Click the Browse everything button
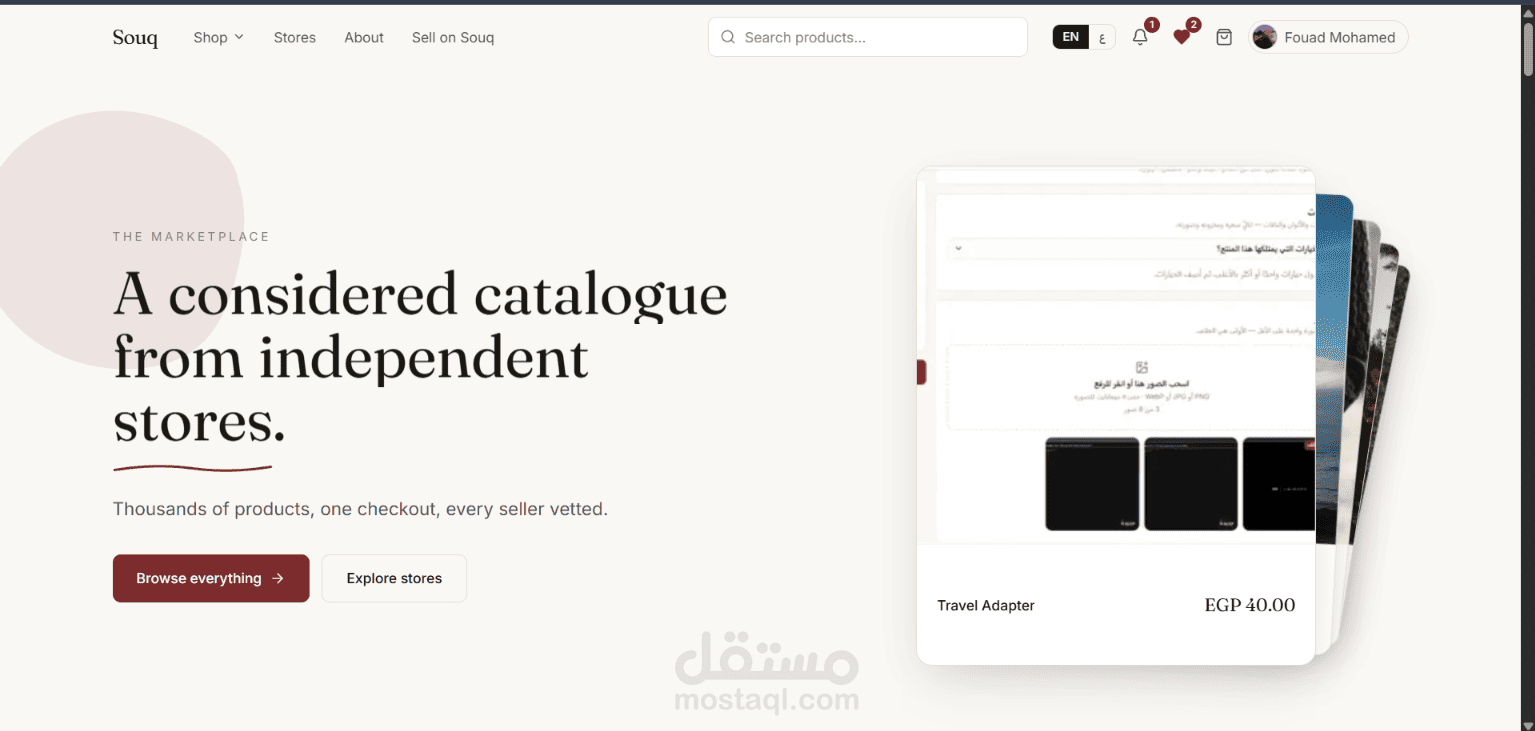1535x731 pixels. pos(211,578)
